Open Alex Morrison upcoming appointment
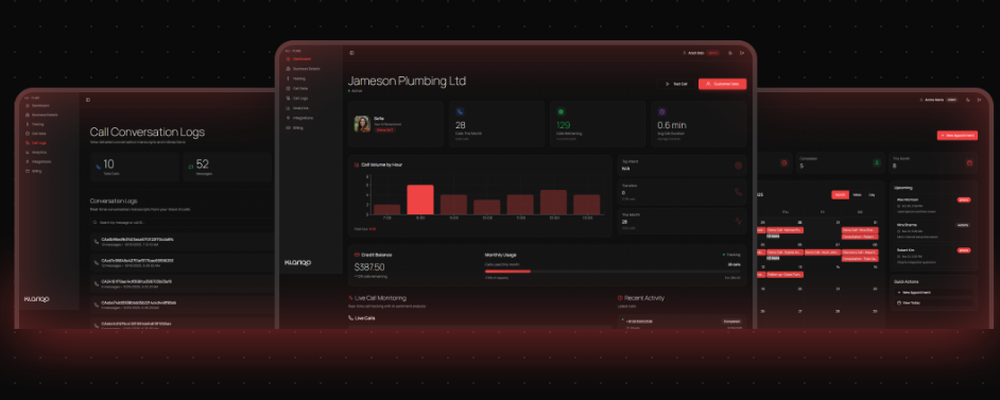The height and width of the screenshot is (400, 1000). click(x=933, y=205)
